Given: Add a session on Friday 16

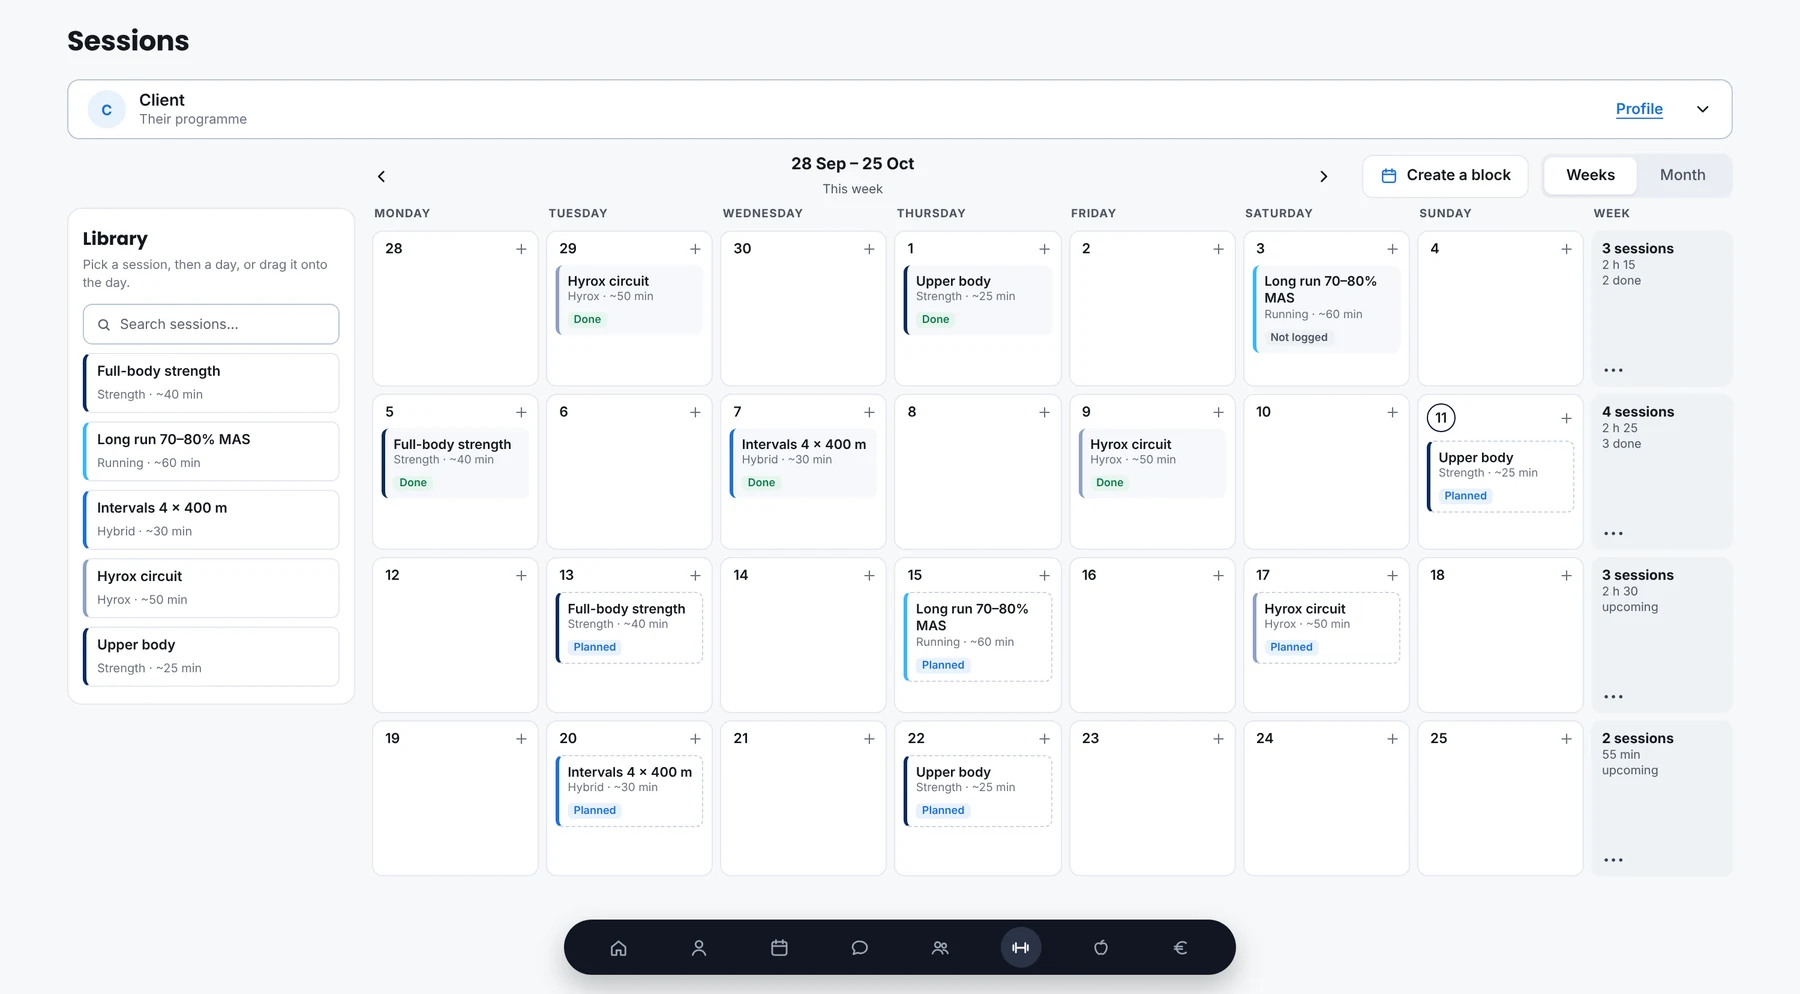Looking at the screenshot, I should pyautogui.click(x=1218, y=576).
